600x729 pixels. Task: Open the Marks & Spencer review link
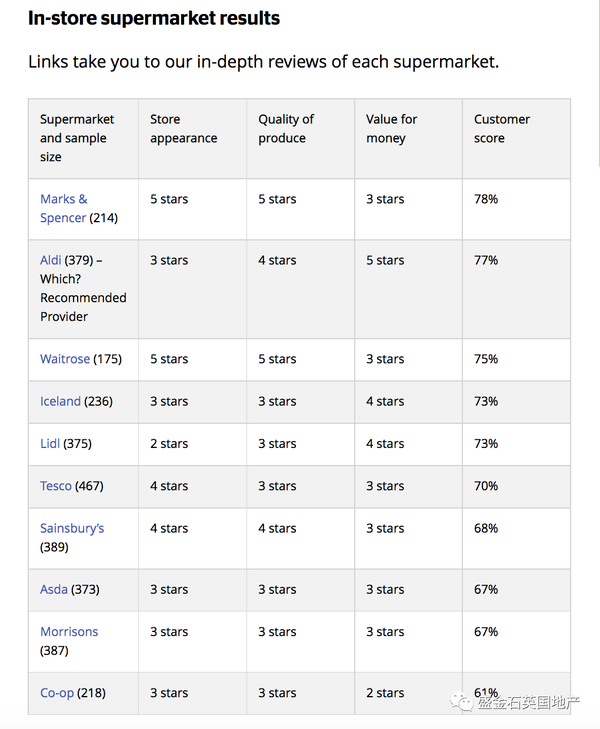point(64,208)
